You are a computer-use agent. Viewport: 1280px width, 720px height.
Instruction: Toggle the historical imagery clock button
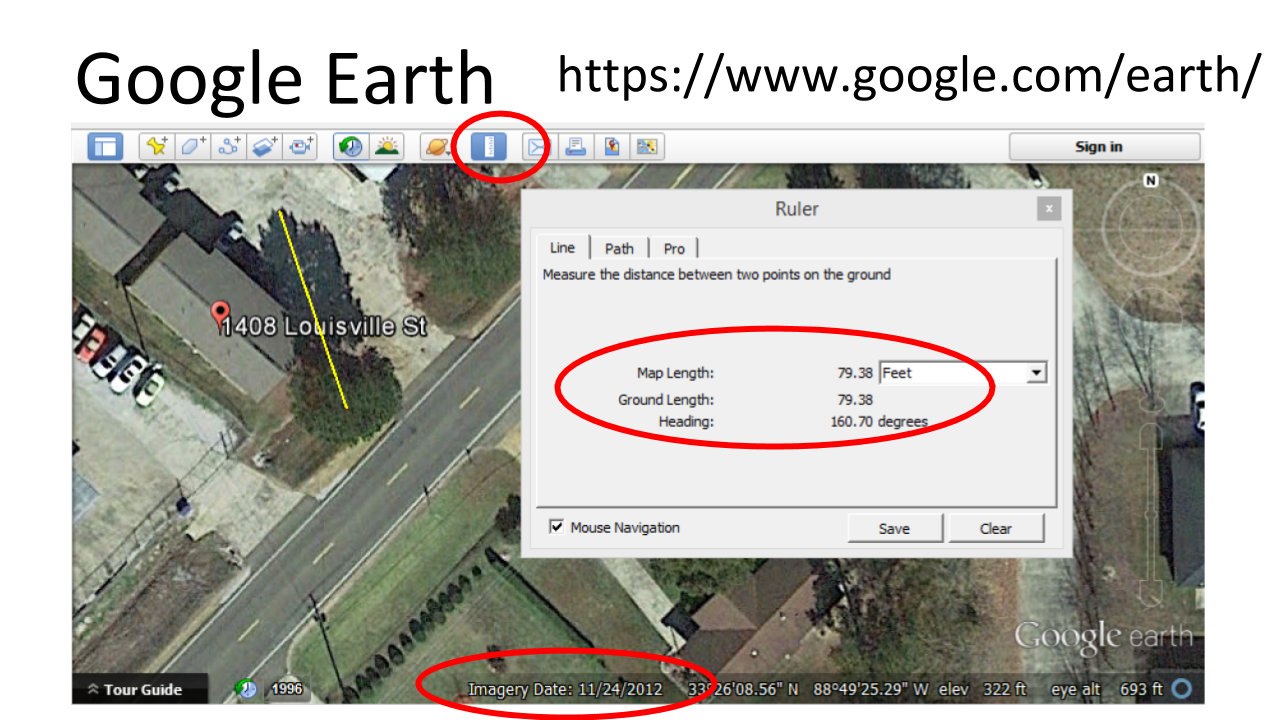coord(350,147)
